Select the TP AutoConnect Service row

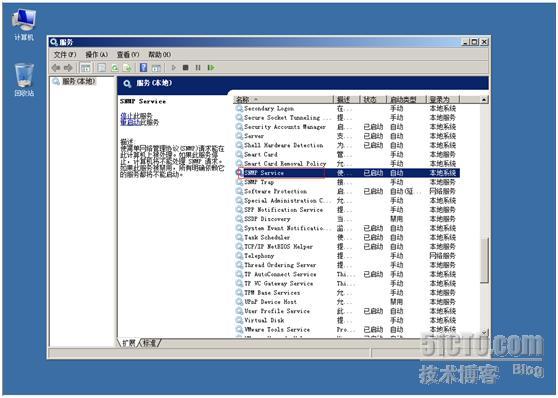click(x=347, y=274)
